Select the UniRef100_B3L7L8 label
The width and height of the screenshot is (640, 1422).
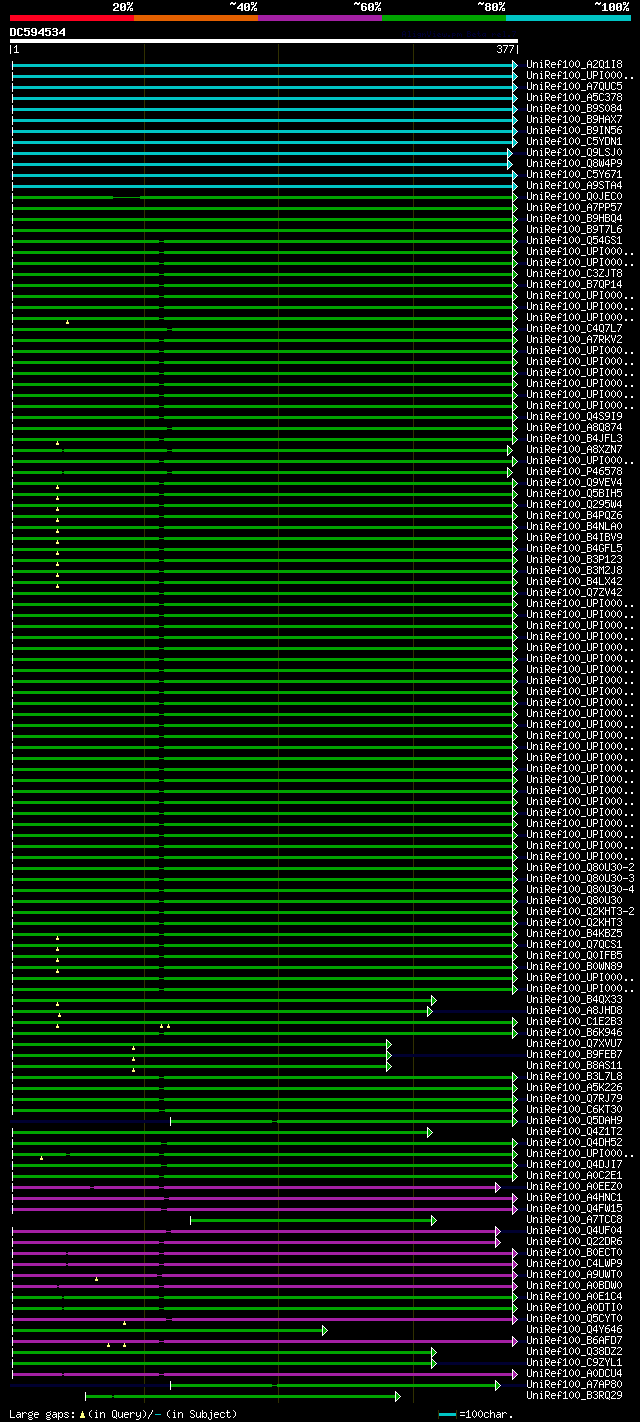click(574, 1076)
